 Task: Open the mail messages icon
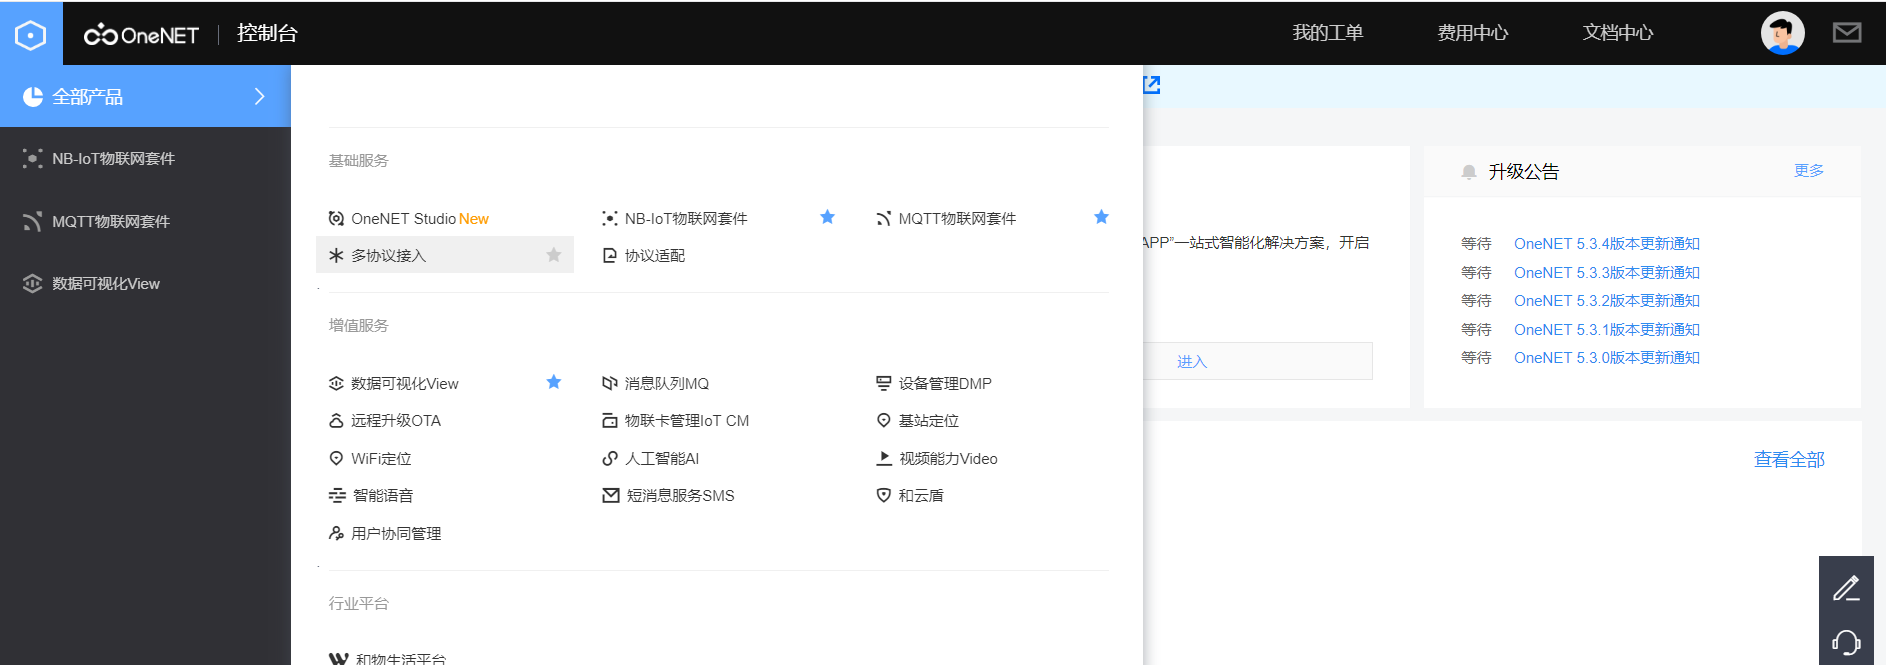click(1846, 33)
